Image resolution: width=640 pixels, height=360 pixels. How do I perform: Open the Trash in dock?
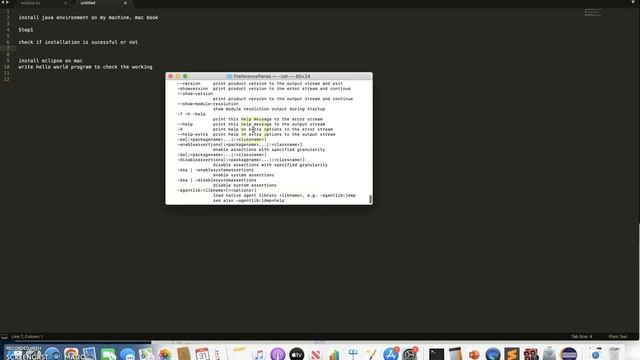click(x=614, y=354)
